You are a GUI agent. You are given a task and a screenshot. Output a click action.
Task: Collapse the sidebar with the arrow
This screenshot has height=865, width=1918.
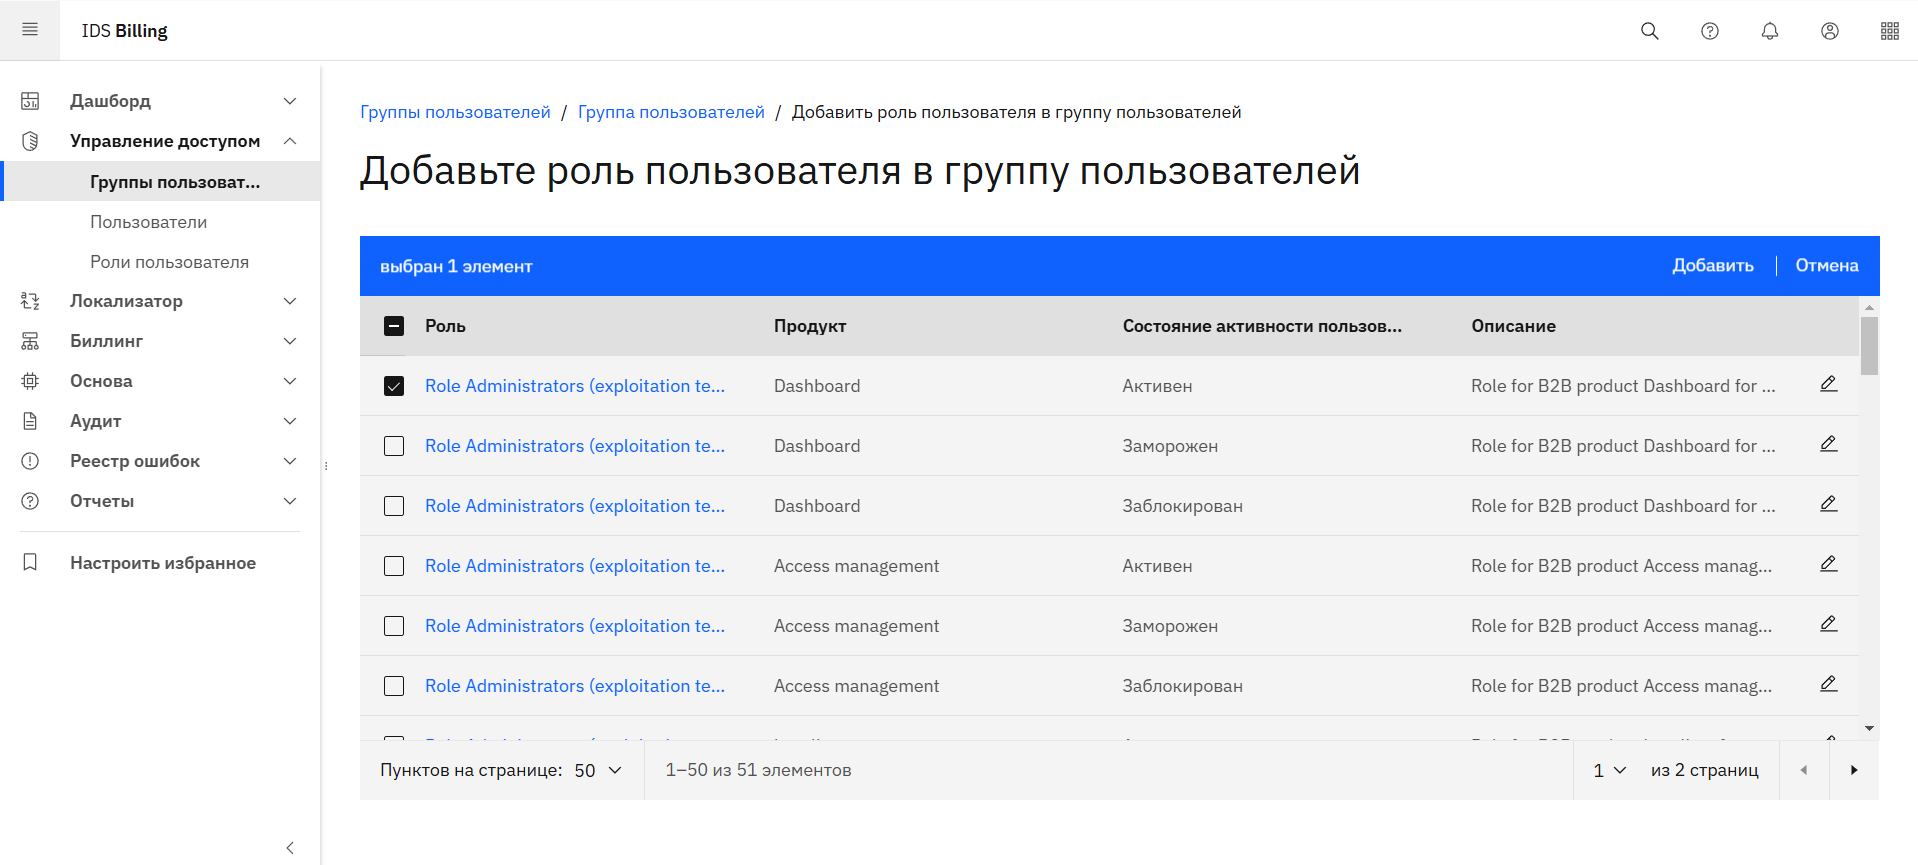(x=290, y=848)
